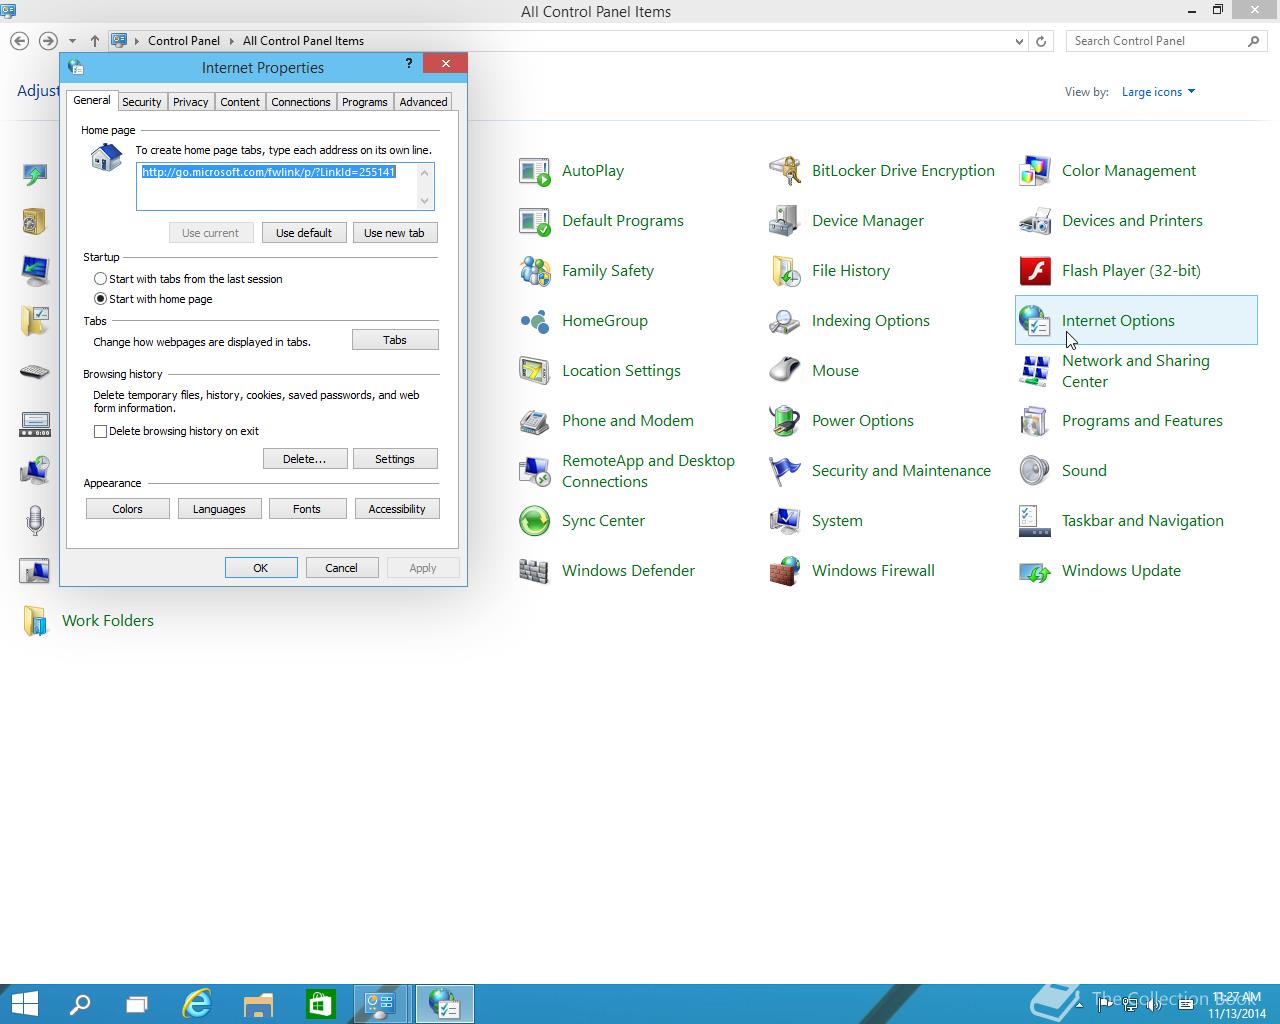Launch Internet Explorer from taskbar
Image resolution: width=1280 pixels, height=1024 pixels.
197,1003
